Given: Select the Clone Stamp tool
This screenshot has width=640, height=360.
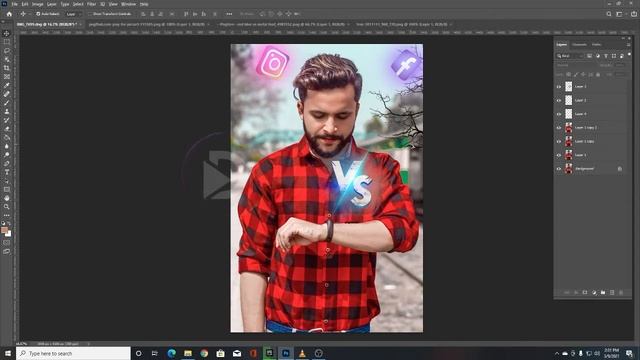Looking at the screenshot, I should tap(7, 111).
